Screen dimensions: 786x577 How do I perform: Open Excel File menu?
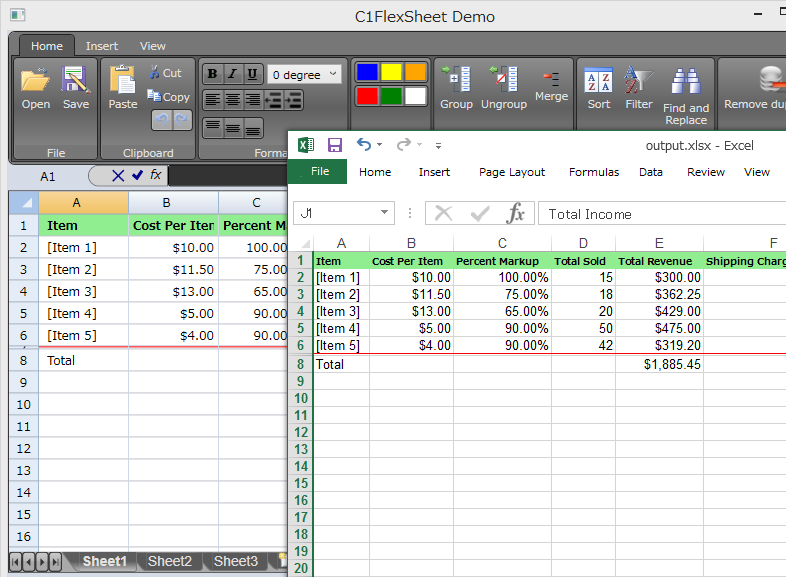pos(317,171)
